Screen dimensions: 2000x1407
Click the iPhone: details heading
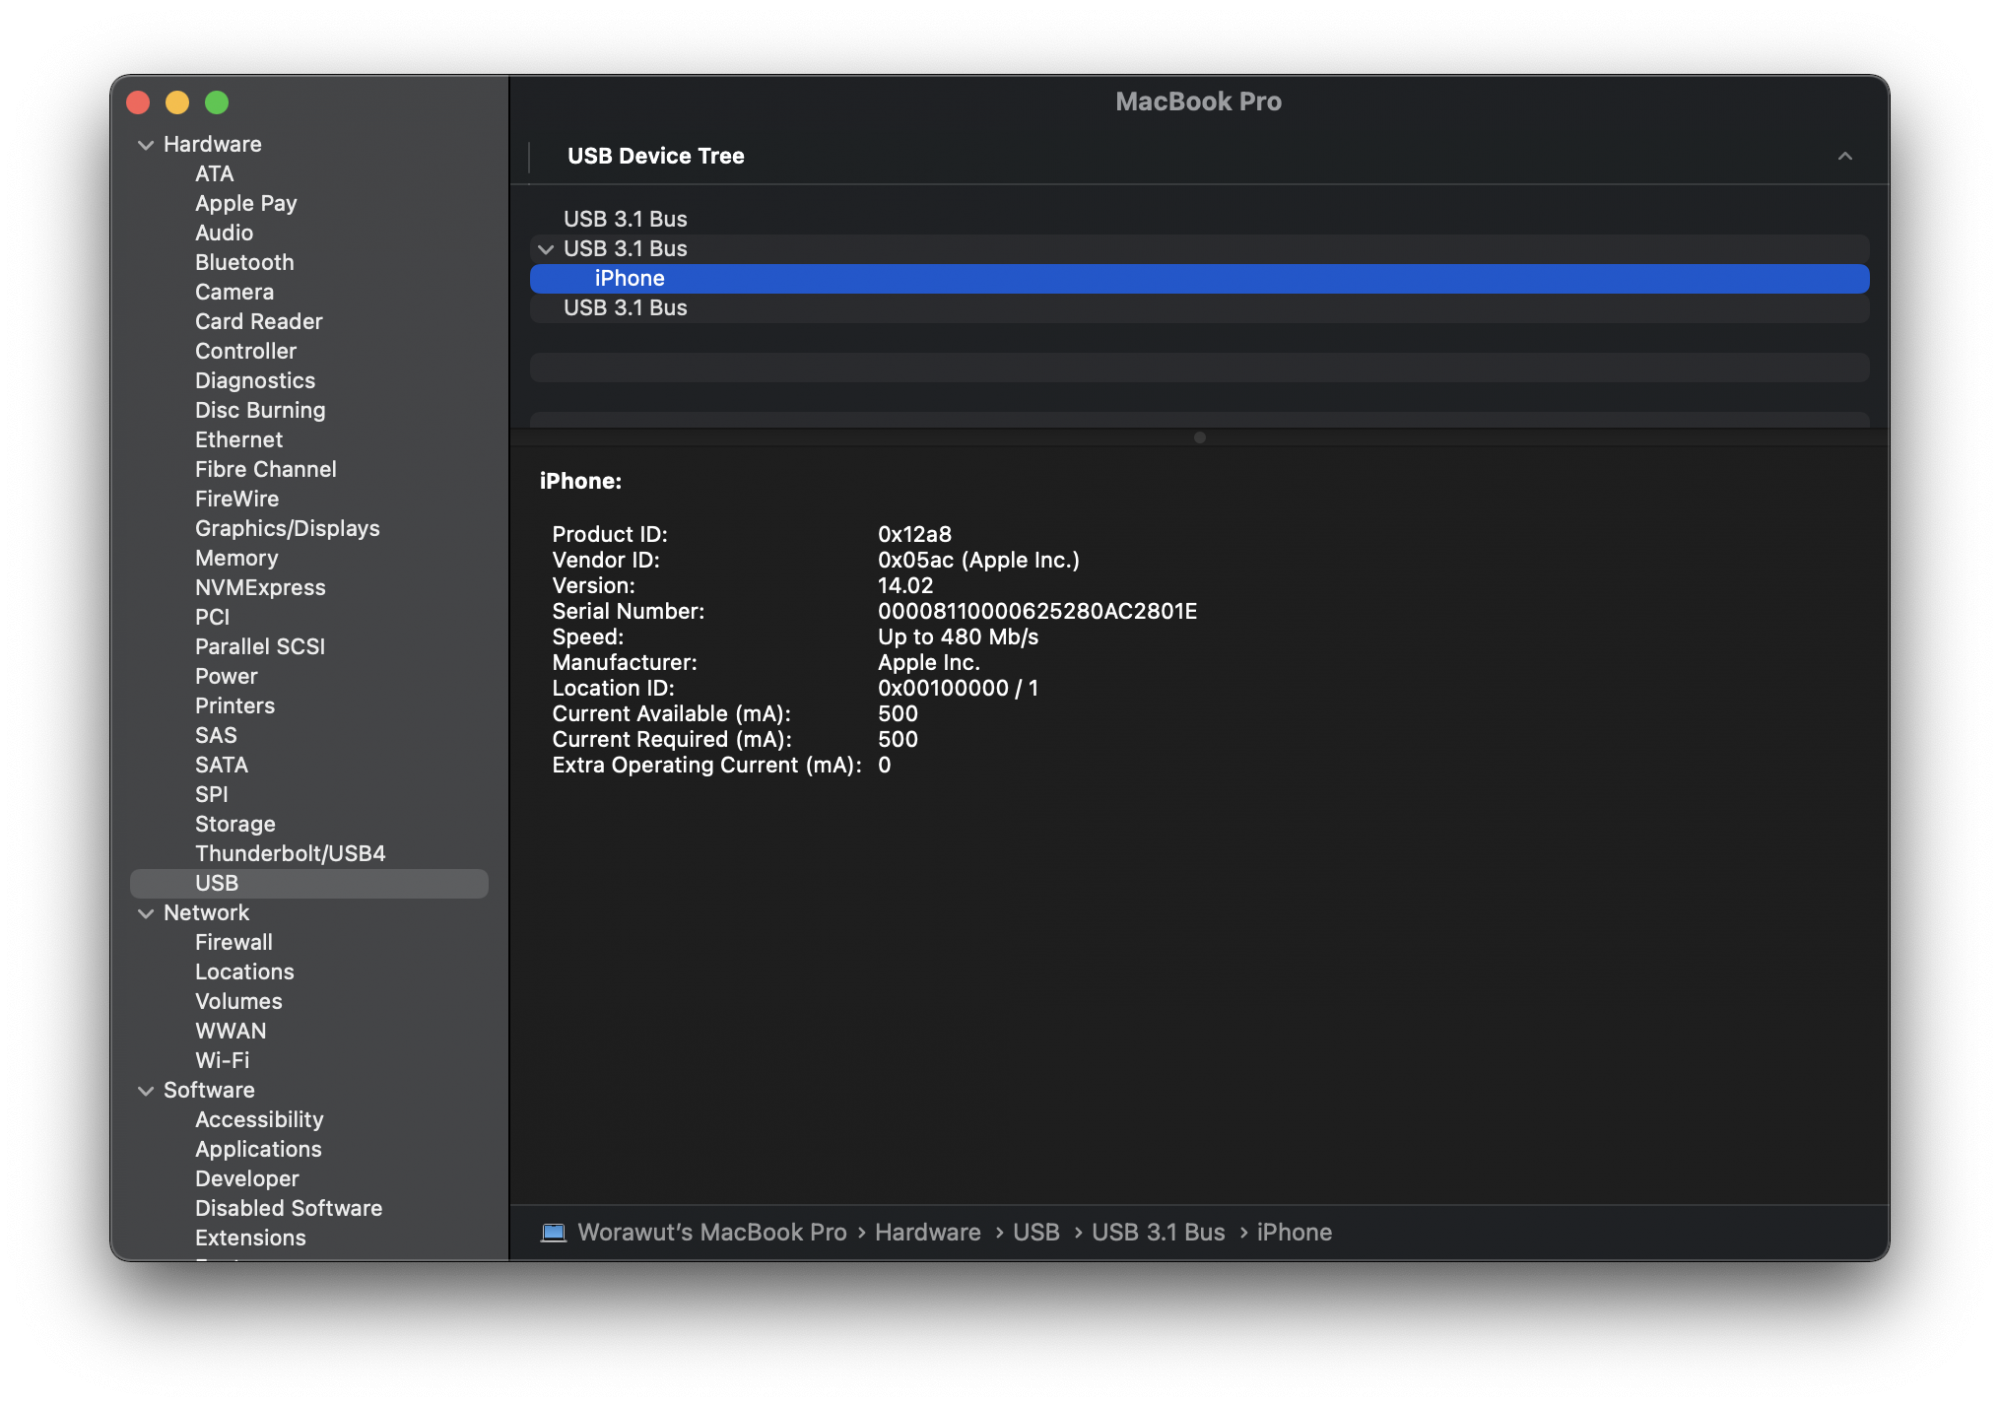click(581, 481)
